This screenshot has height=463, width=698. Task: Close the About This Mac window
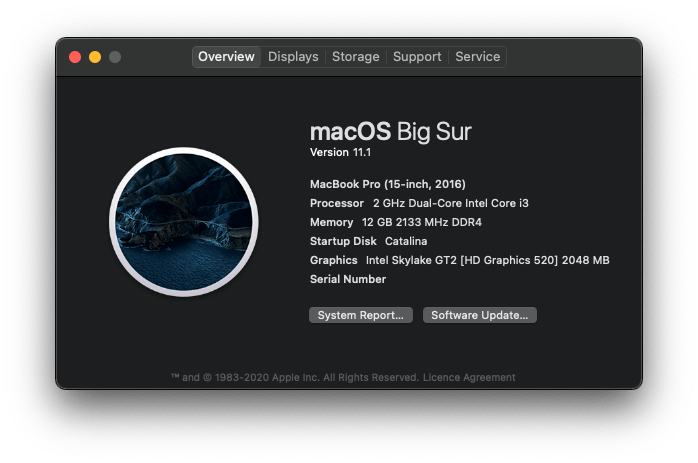pyautogui.click(x=75, y=57)
